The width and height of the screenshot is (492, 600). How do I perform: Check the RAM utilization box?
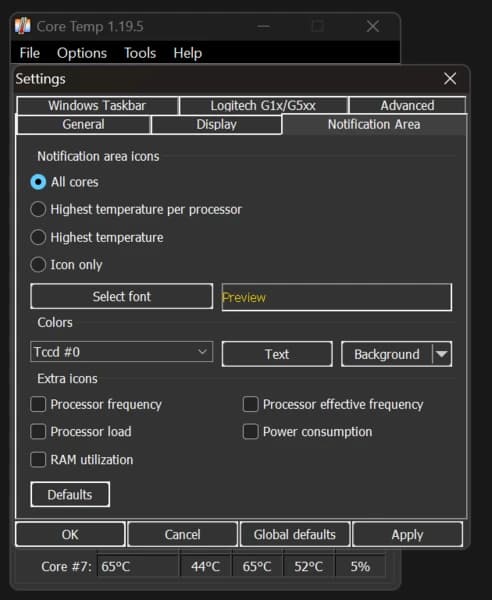click(x=38, y=460)
